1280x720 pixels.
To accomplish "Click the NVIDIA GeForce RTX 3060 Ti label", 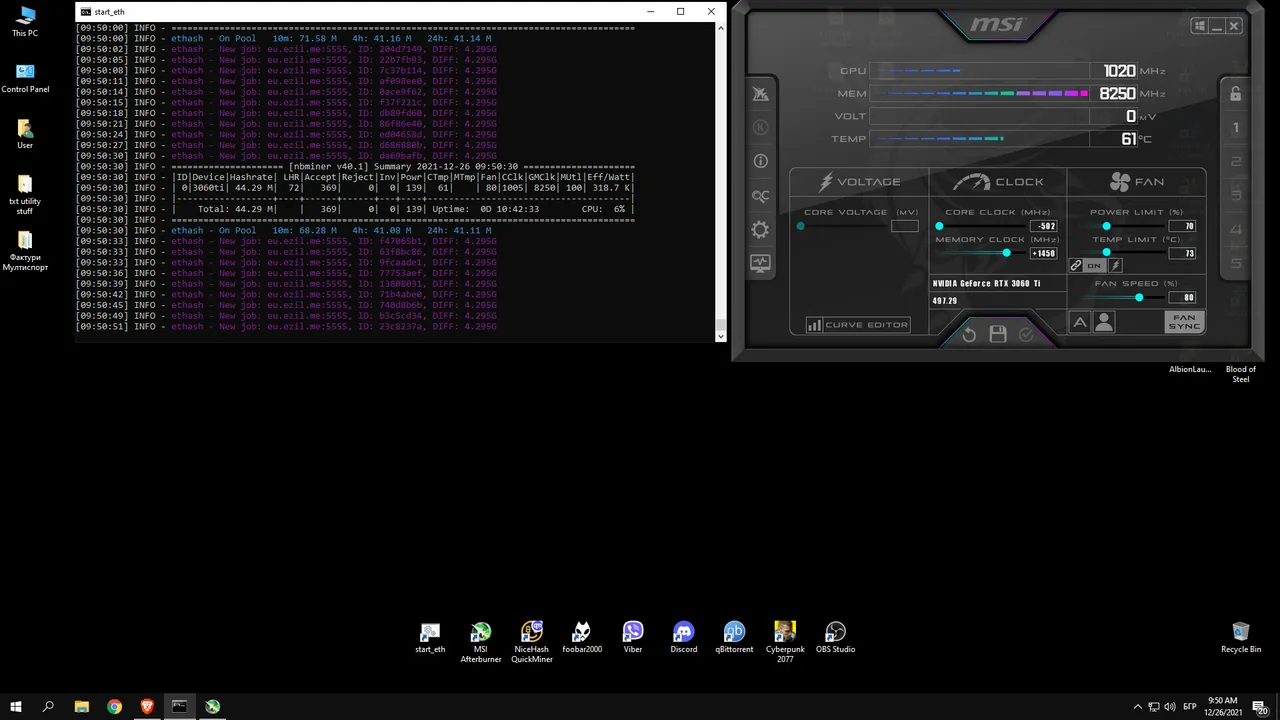I will click(x=986, y=283).
